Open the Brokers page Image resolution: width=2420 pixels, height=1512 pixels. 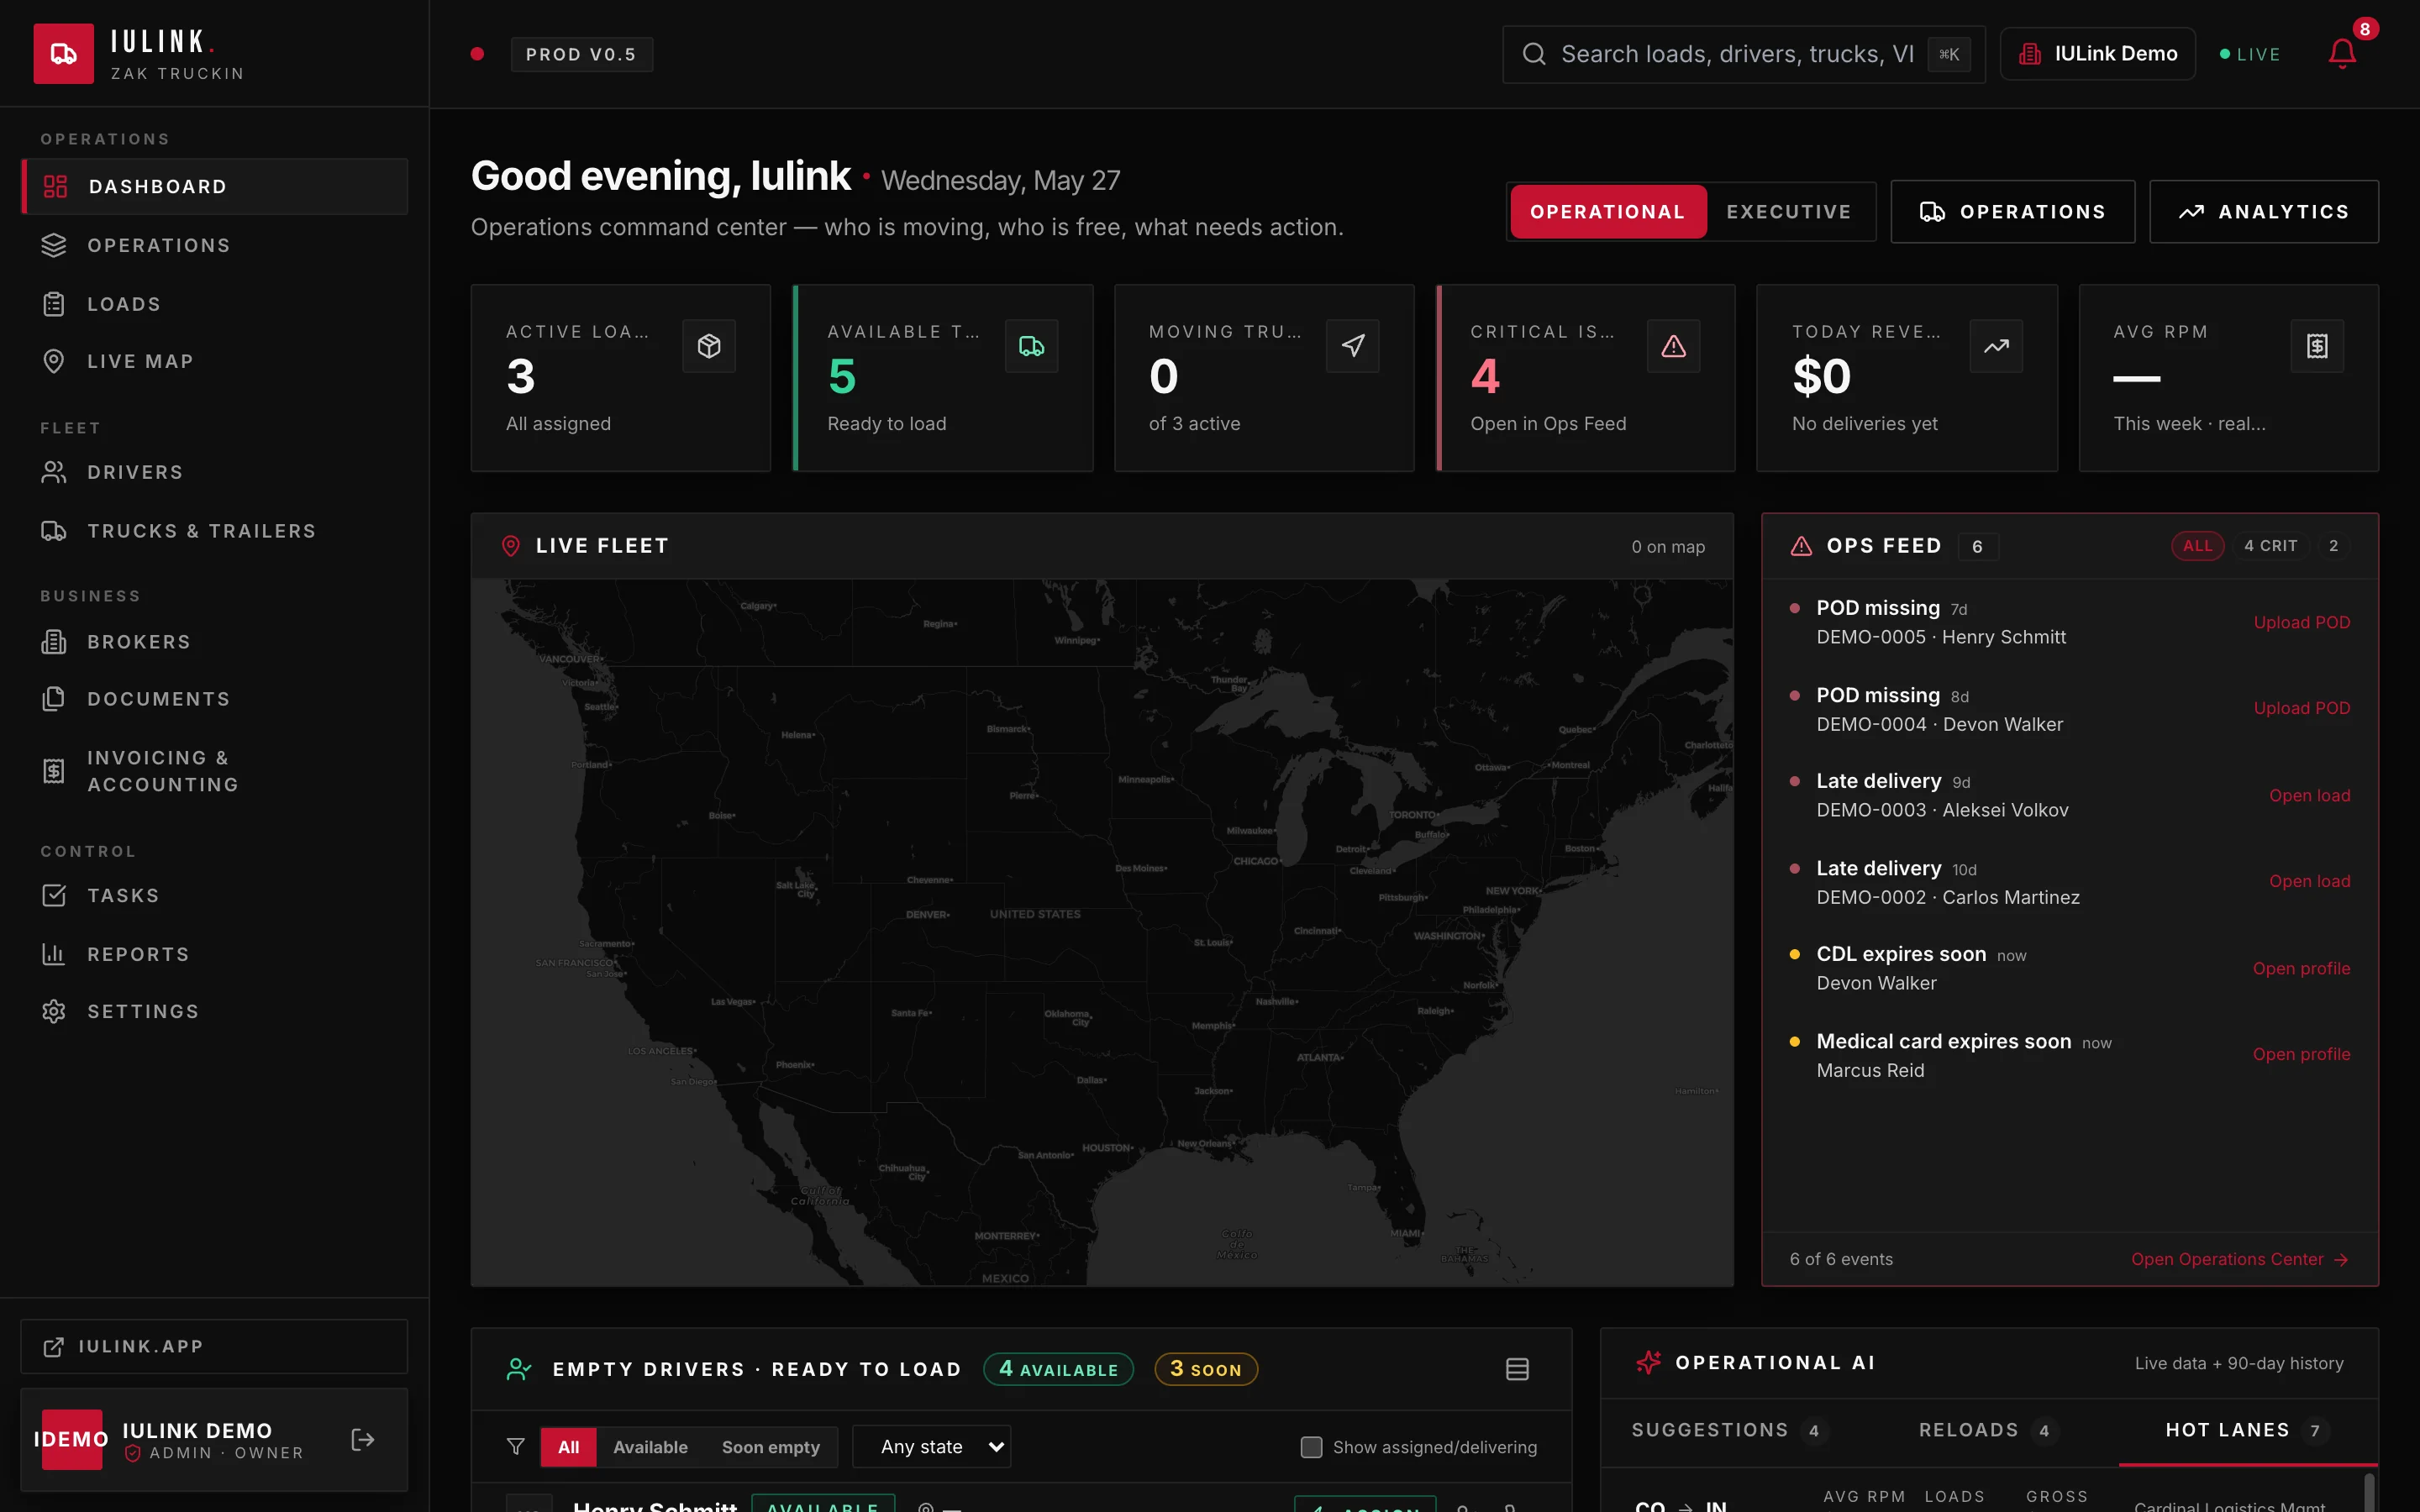[214, 642]
